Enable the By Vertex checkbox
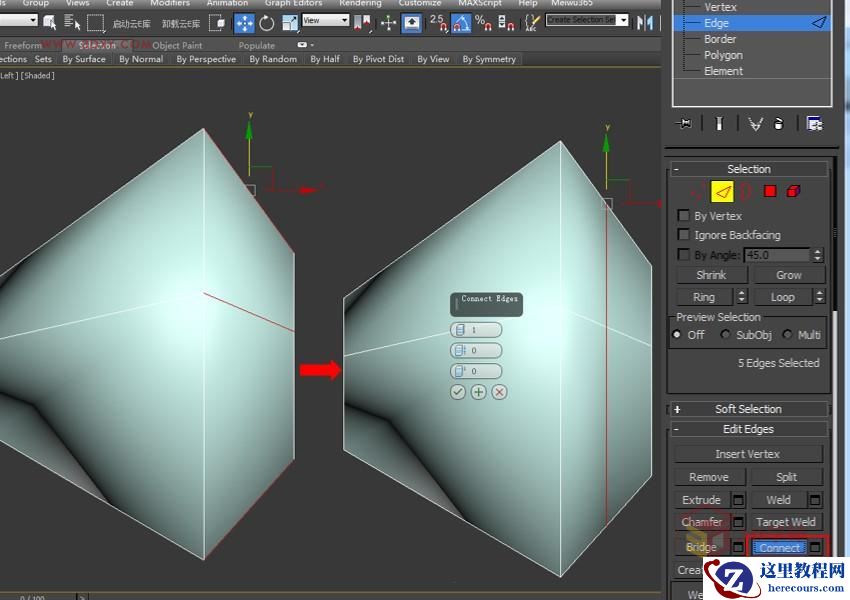Screen dimensions: 850x600 tap(684, 215)
